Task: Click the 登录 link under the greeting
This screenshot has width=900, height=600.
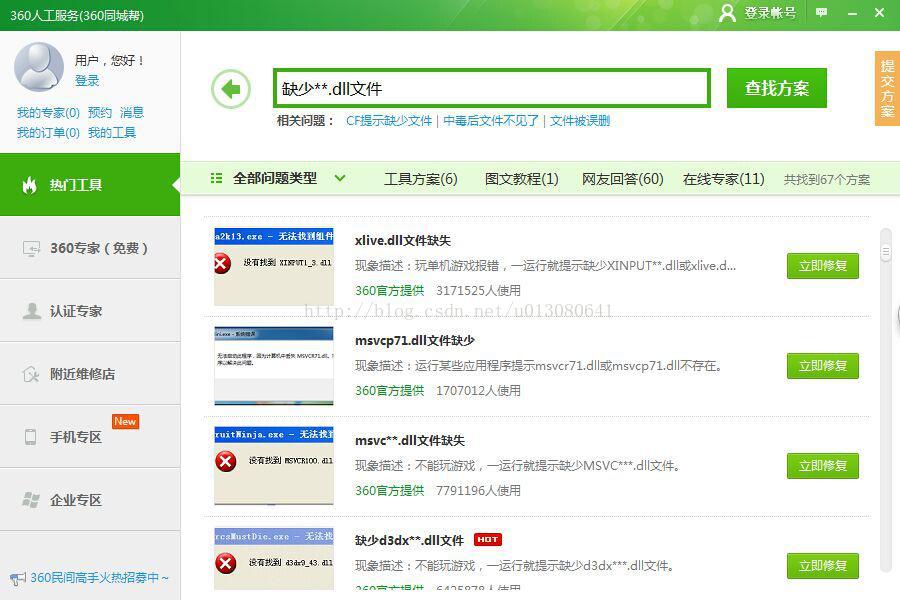Action: tap(87, 80)
